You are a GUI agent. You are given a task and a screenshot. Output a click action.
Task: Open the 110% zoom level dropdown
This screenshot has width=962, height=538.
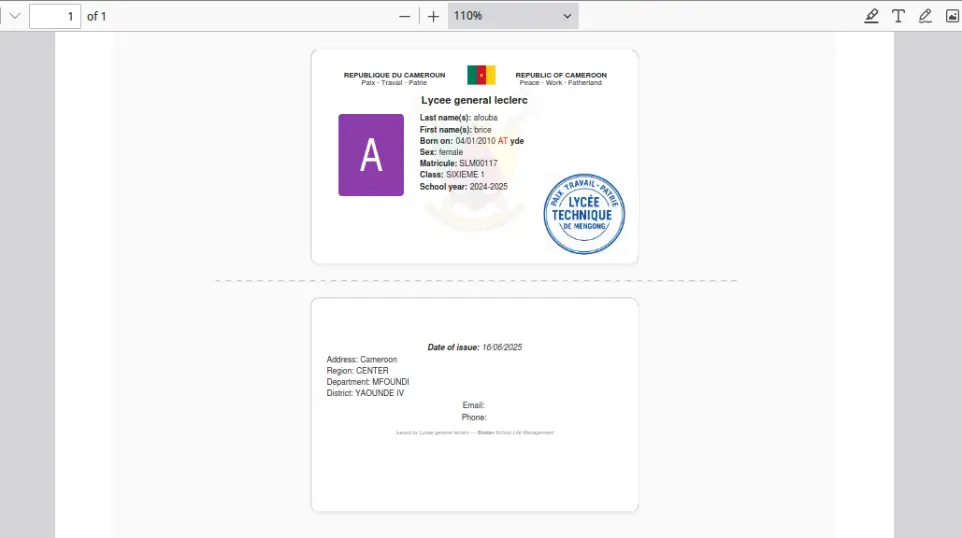(x=512, y=16)
